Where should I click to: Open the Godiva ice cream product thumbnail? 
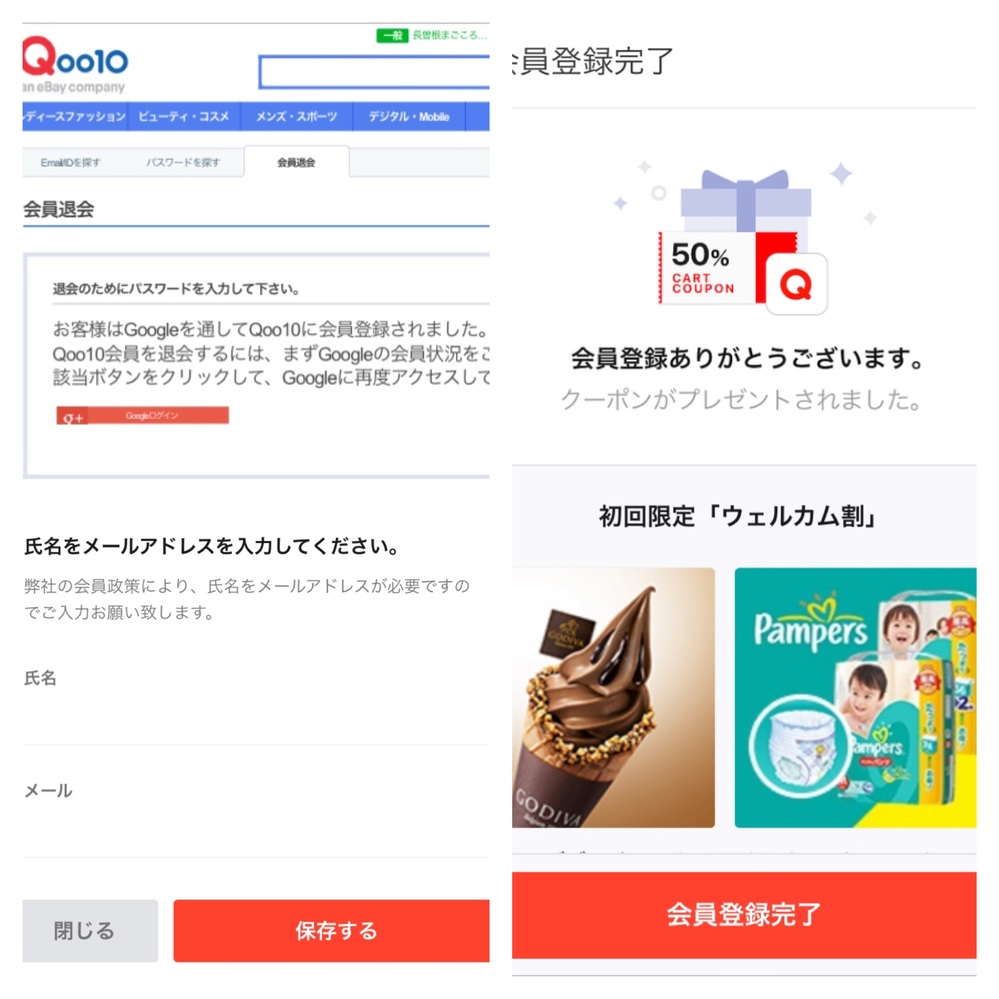[x=614, y=698]
